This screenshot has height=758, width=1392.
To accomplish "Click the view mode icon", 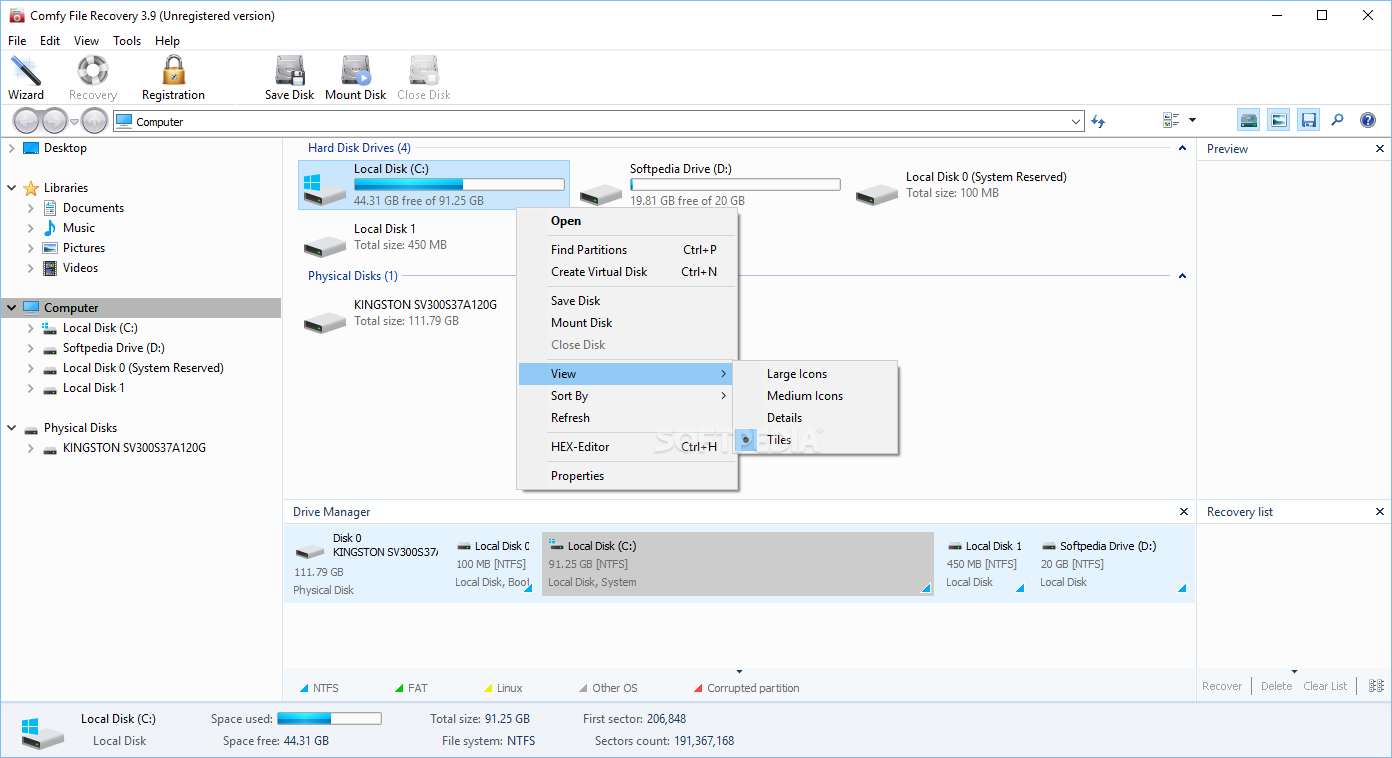I will point(1171,121).
